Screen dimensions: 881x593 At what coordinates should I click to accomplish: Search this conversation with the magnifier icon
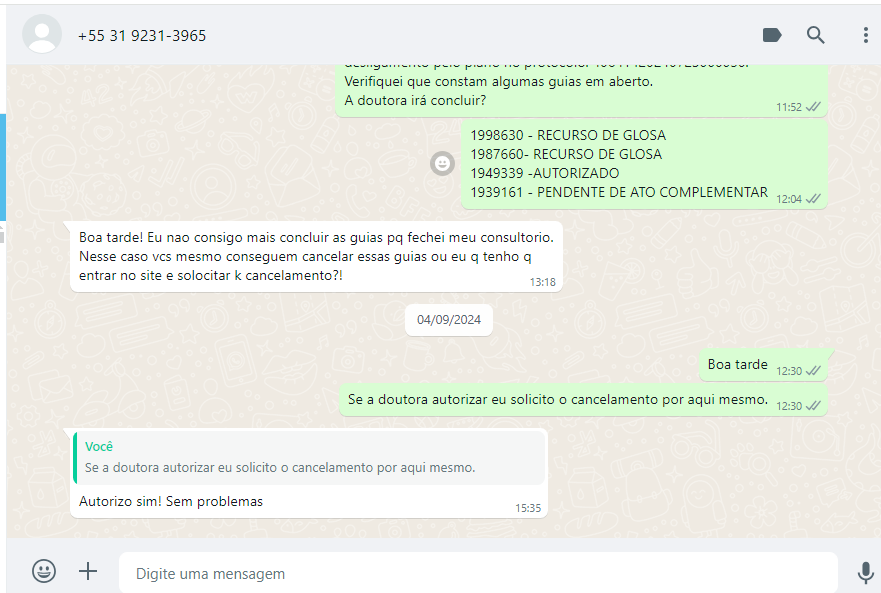[x=815, y=35]
